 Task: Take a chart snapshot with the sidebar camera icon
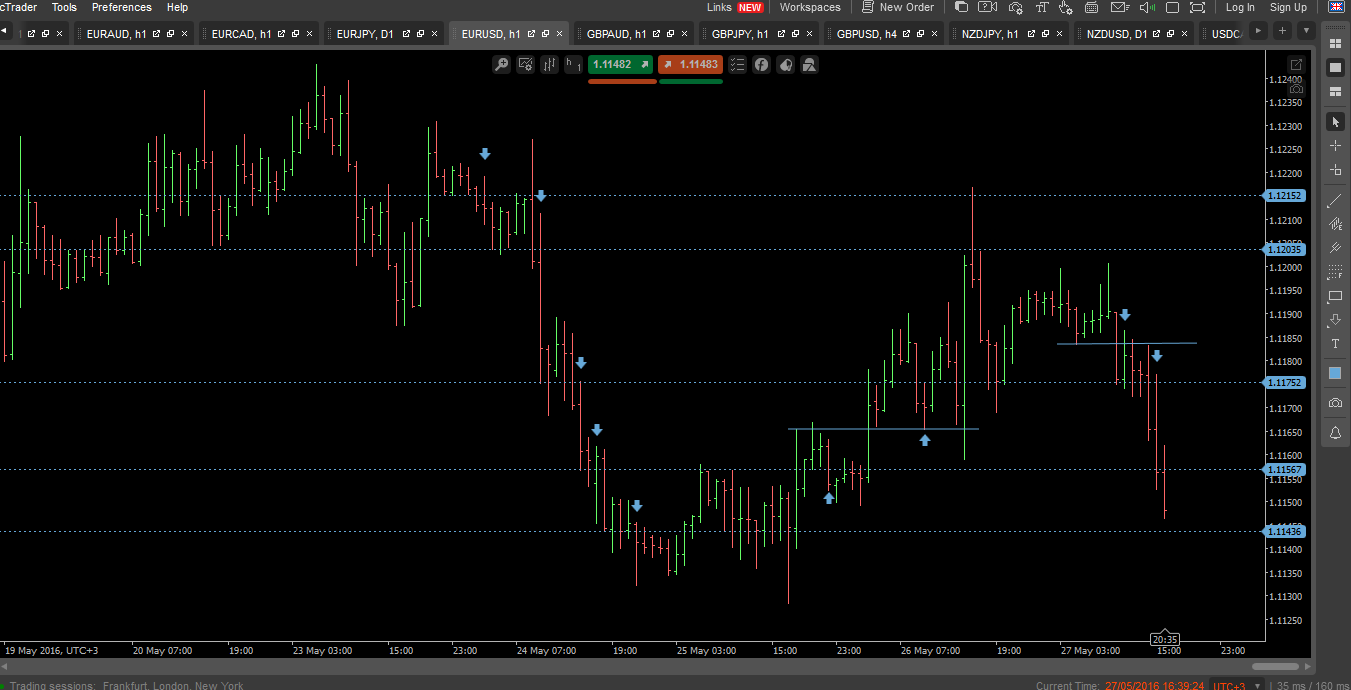point(1335,402)
